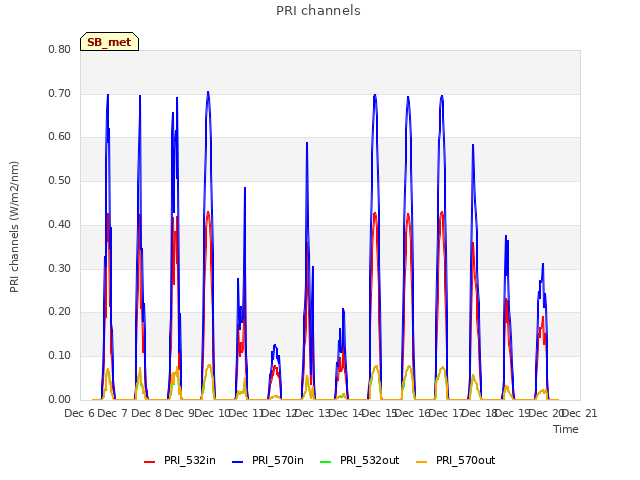Click the 0.10 y-axis tick label
Image resolution: width=640 pixels, height=480 pixels.
coord(60,356)
